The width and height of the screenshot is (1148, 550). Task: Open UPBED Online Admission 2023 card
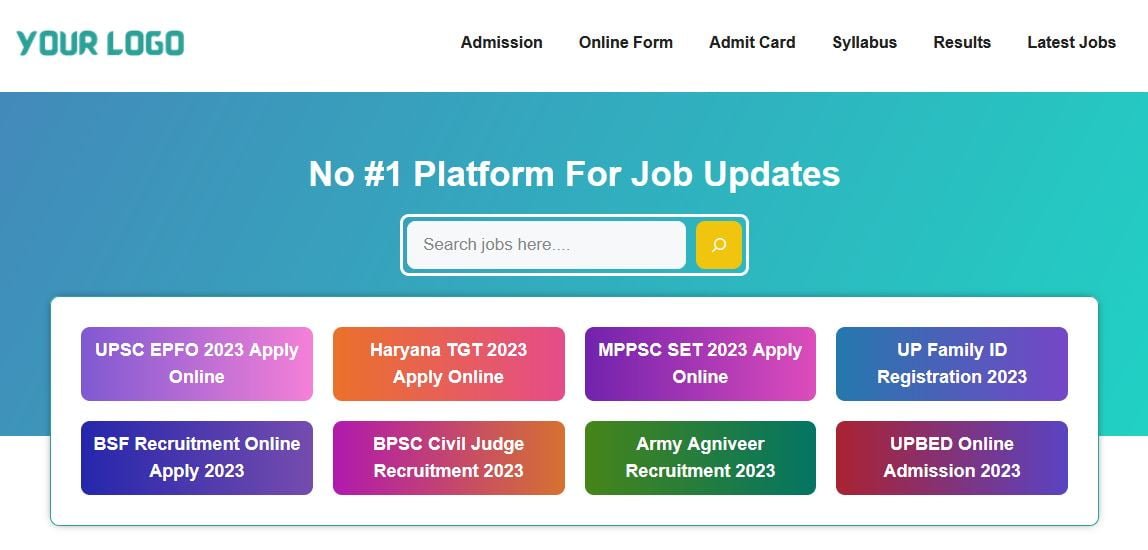[x=951, y=457]
